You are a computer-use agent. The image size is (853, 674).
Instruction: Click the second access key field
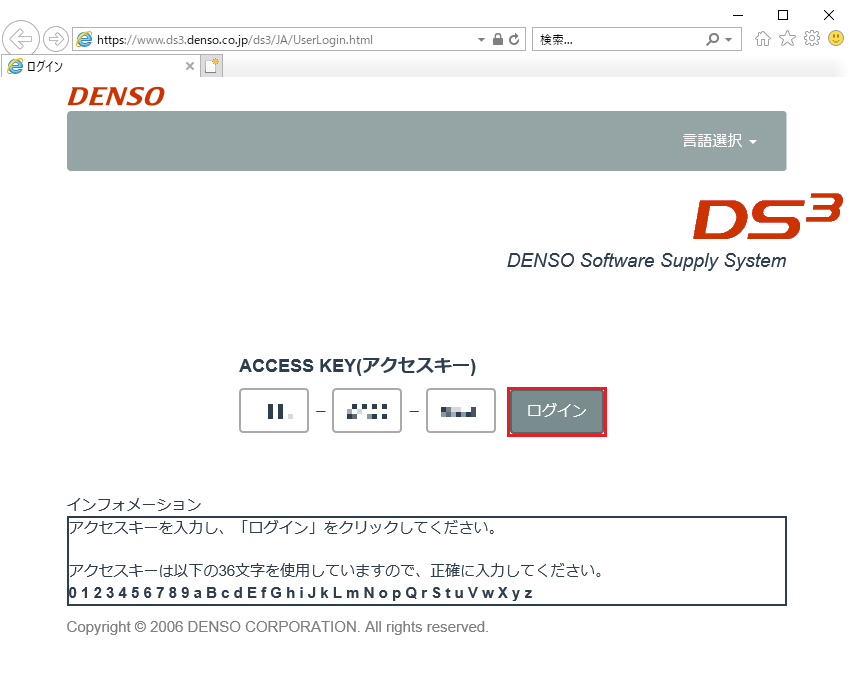coord(367,411)
